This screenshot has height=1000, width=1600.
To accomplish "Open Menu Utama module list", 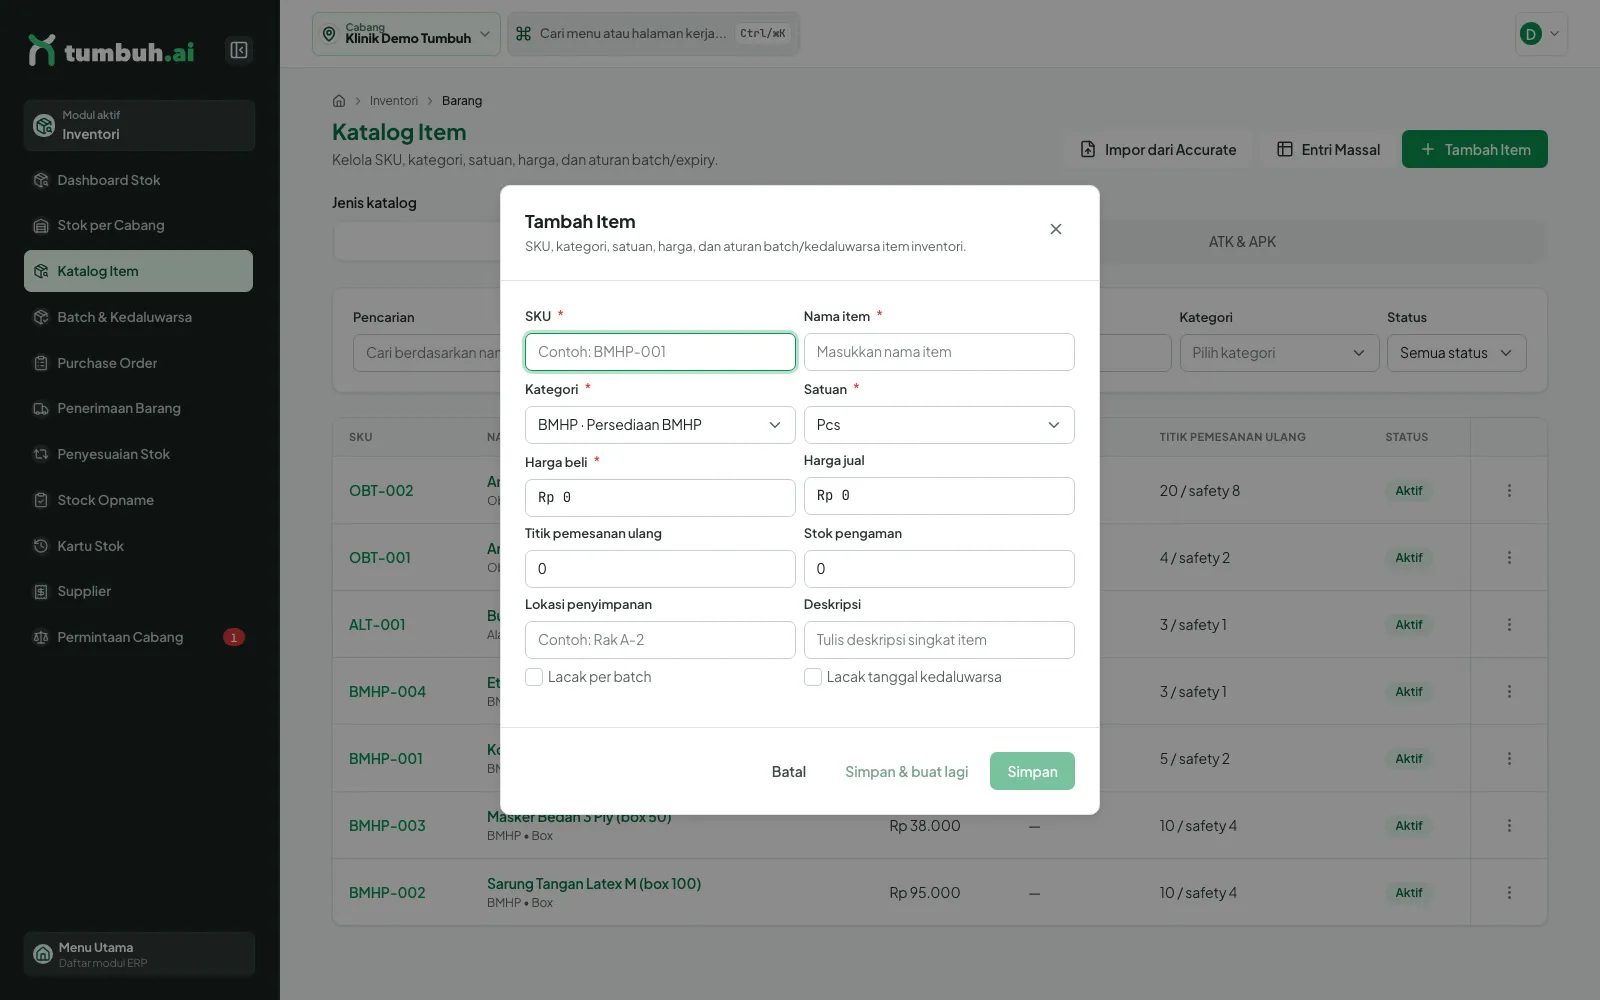I will click(139, 954).
